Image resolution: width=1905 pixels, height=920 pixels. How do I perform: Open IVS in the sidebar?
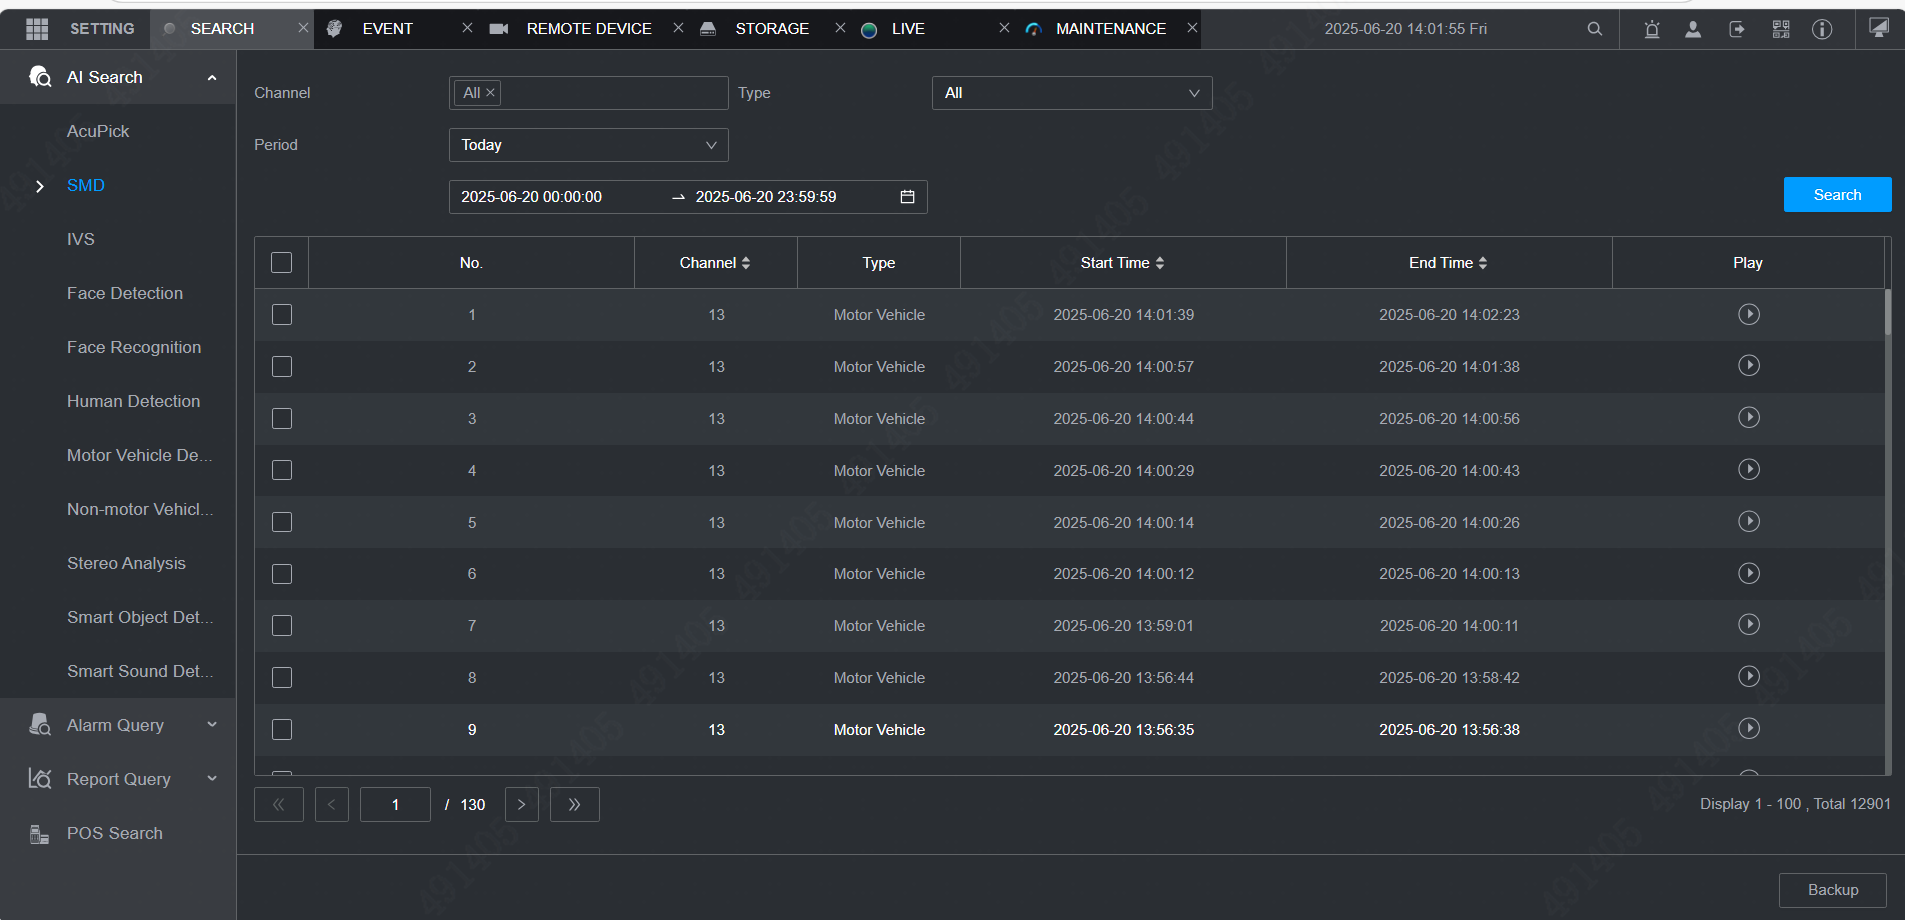tap(81, 239)
